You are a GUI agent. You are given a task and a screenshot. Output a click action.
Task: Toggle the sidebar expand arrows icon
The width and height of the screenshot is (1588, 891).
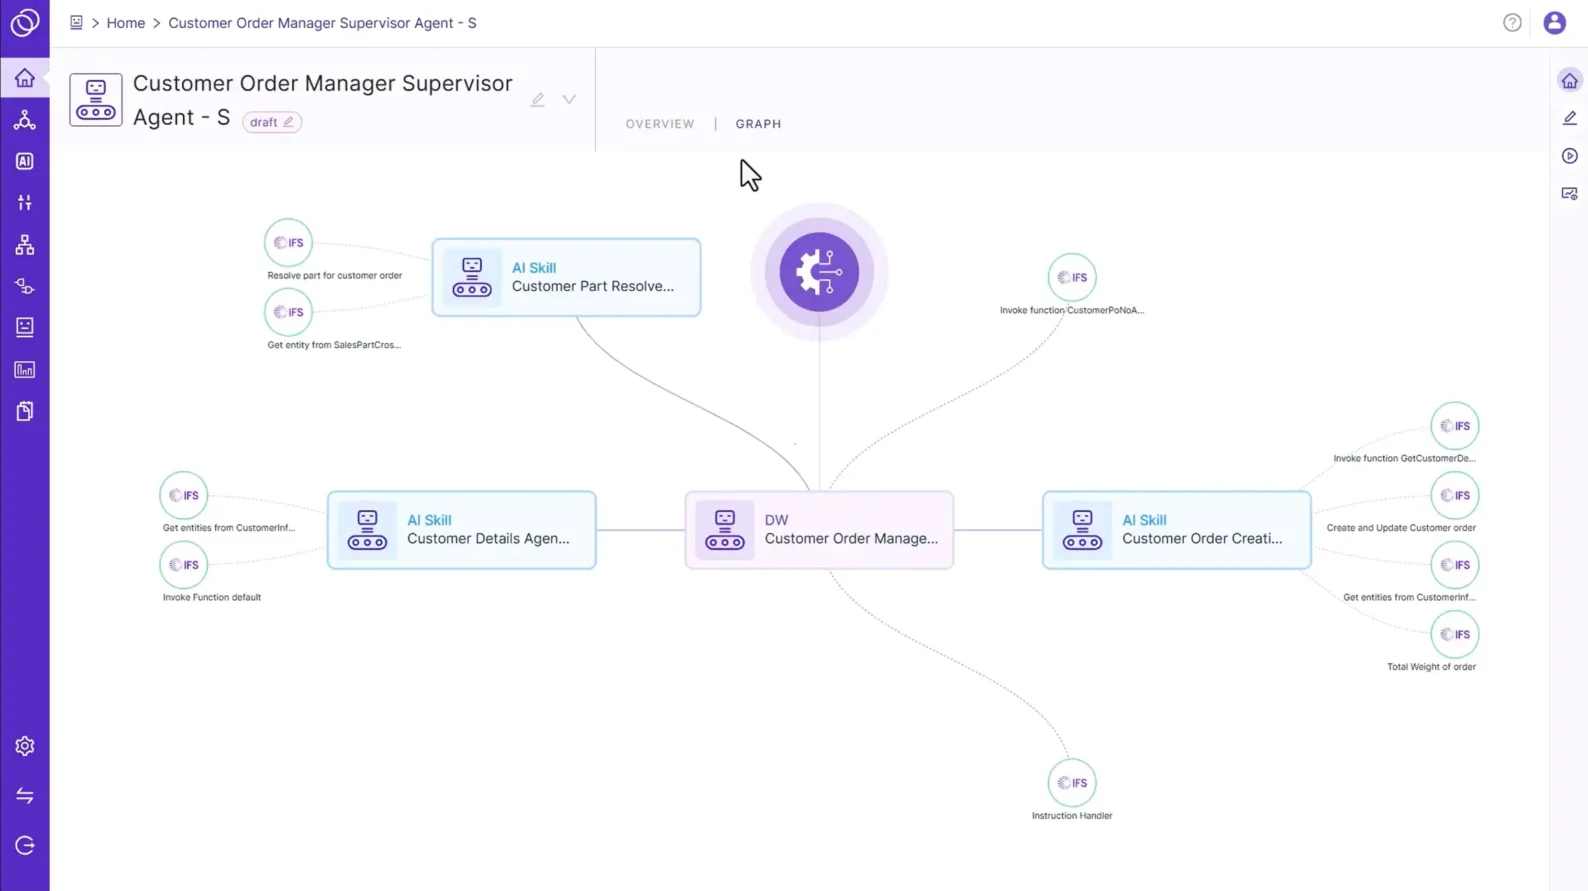click(x=25, y=796)
